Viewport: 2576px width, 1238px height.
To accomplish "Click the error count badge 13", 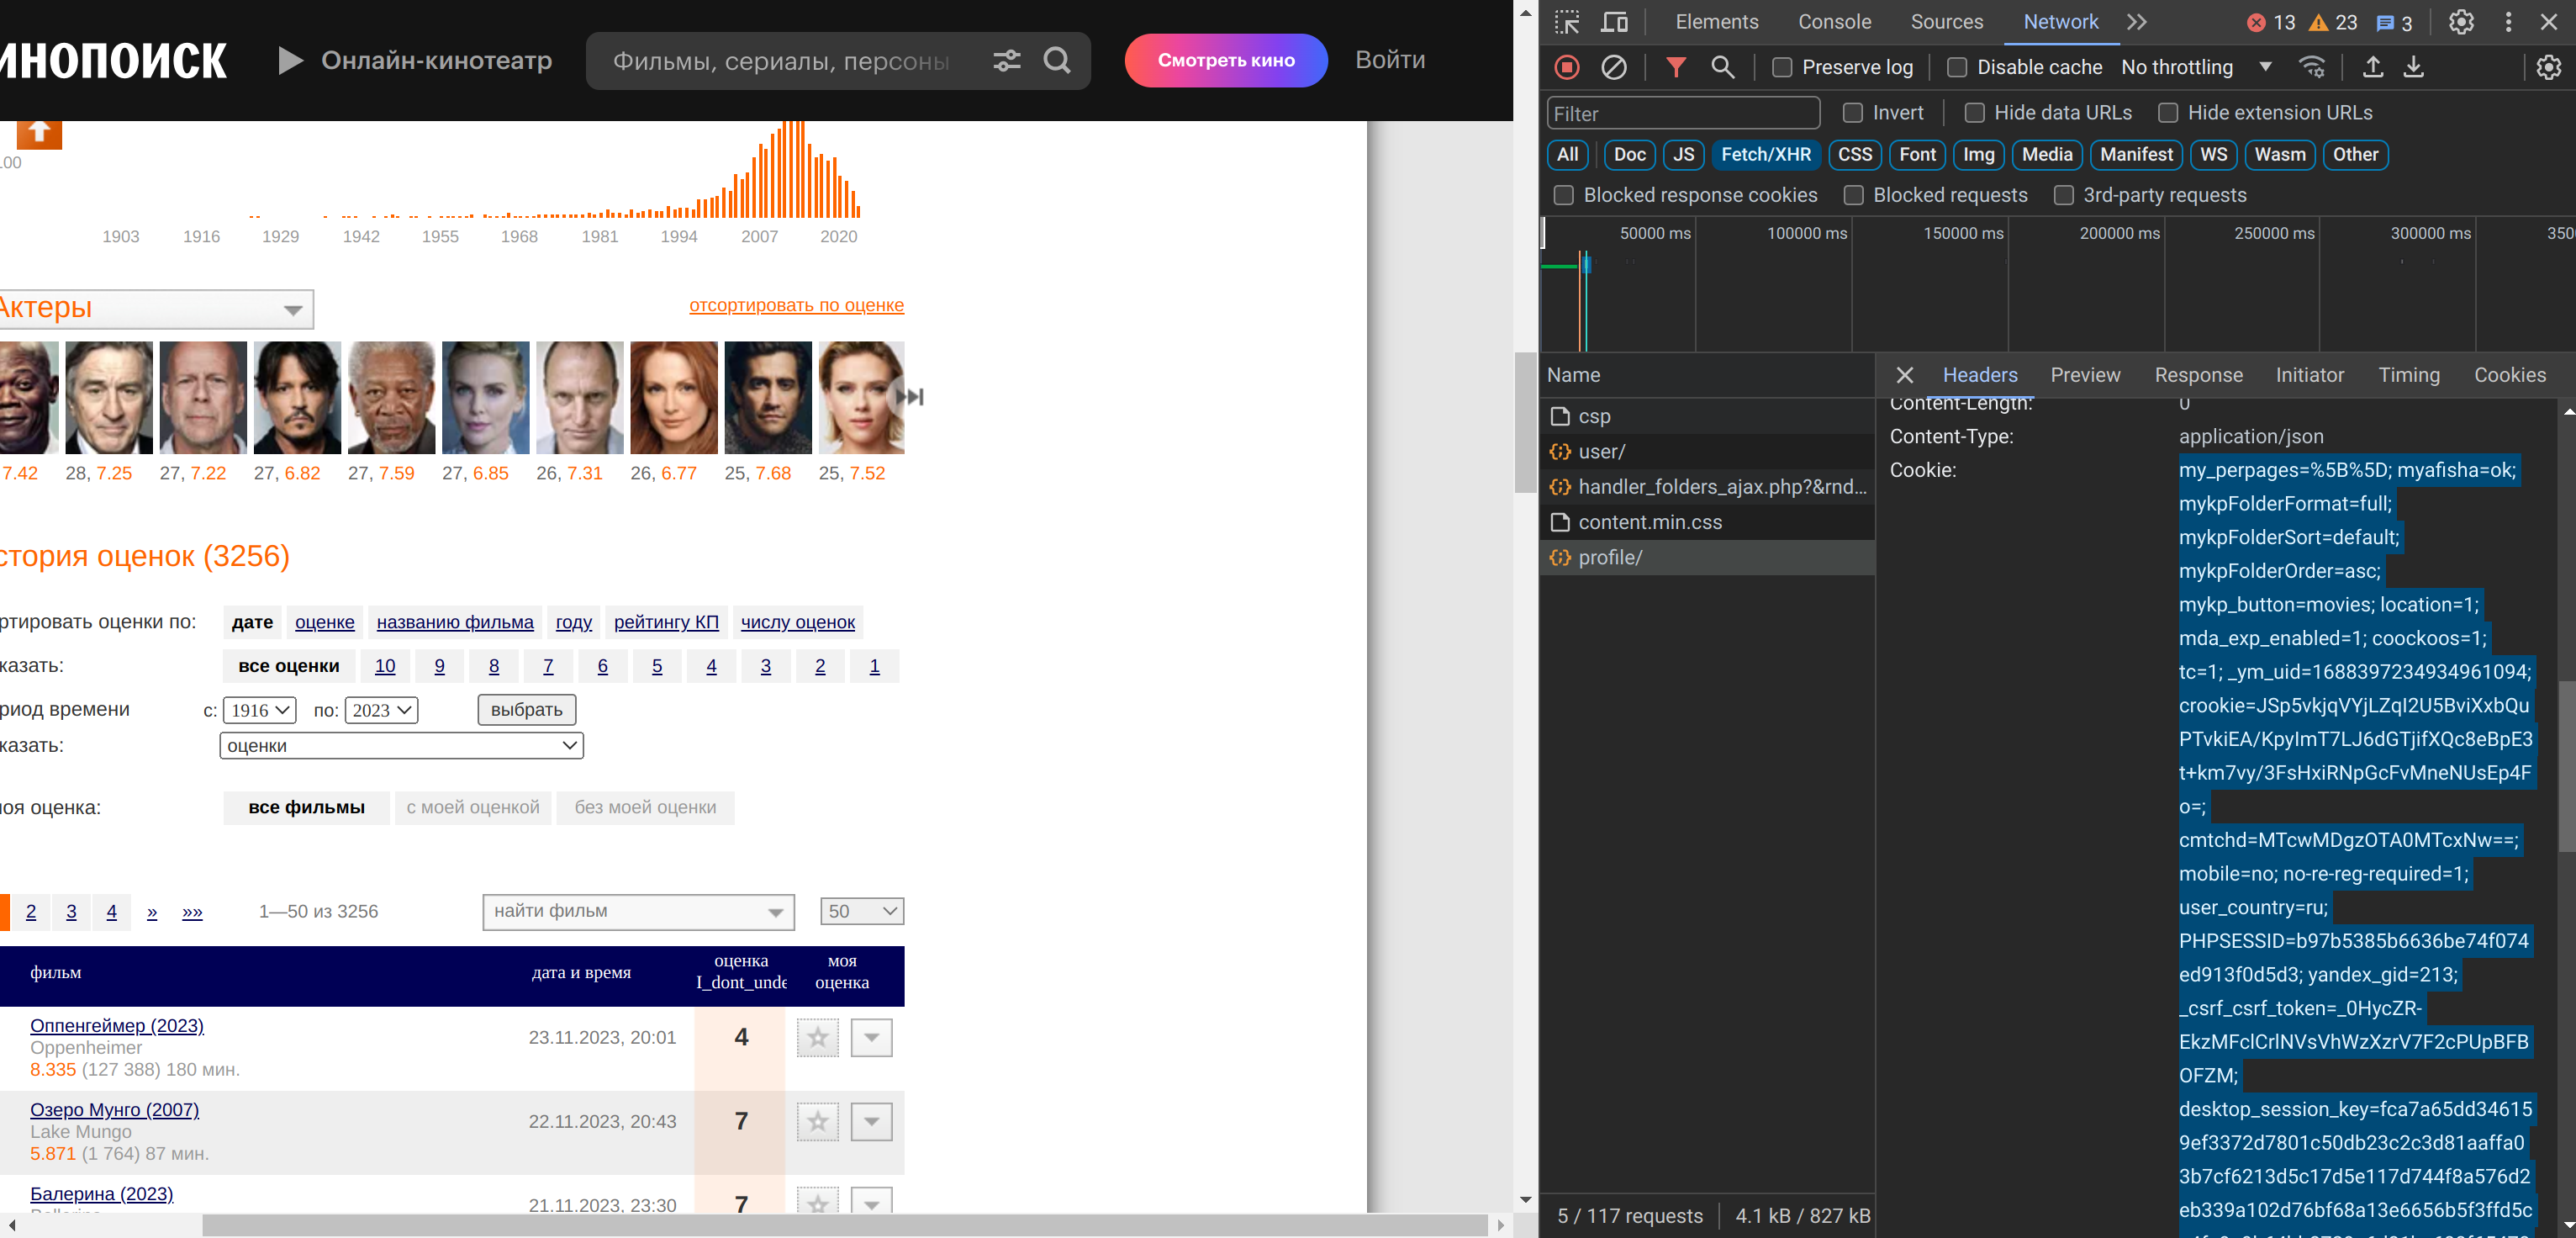I will pos(2271,22).
